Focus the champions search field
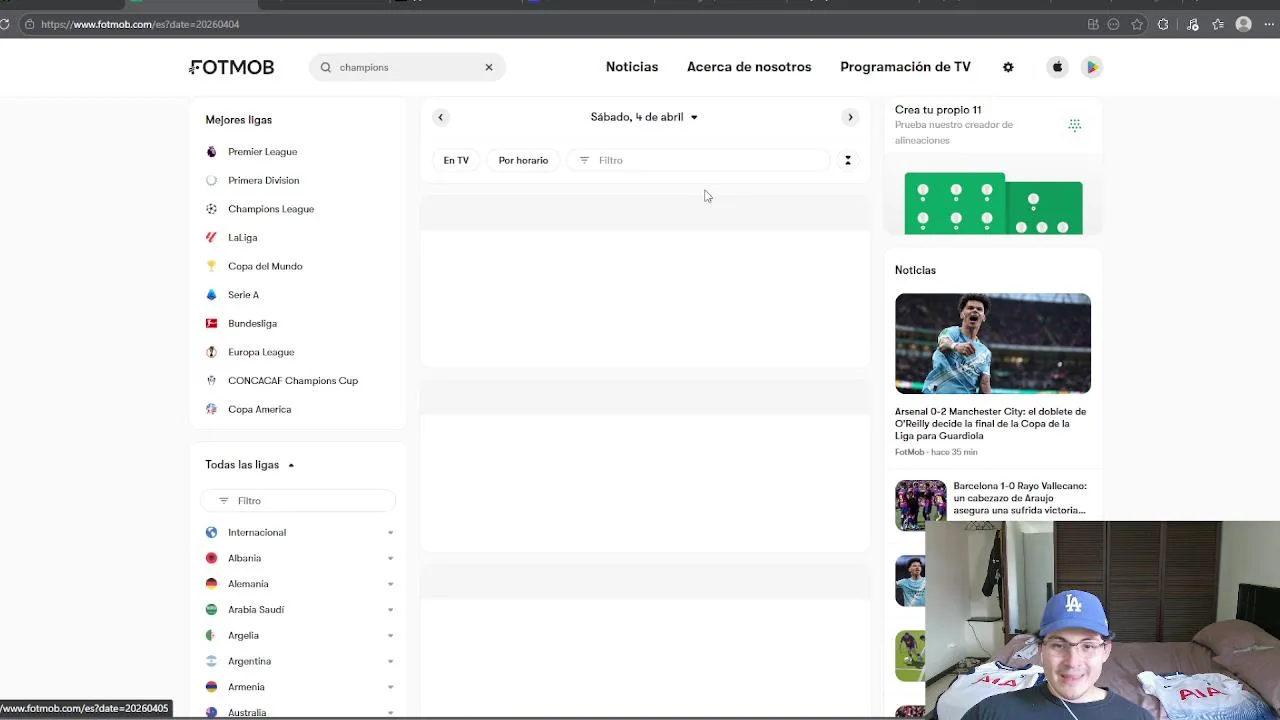This screenshot has height=720, width=1280. click(407, 67)
